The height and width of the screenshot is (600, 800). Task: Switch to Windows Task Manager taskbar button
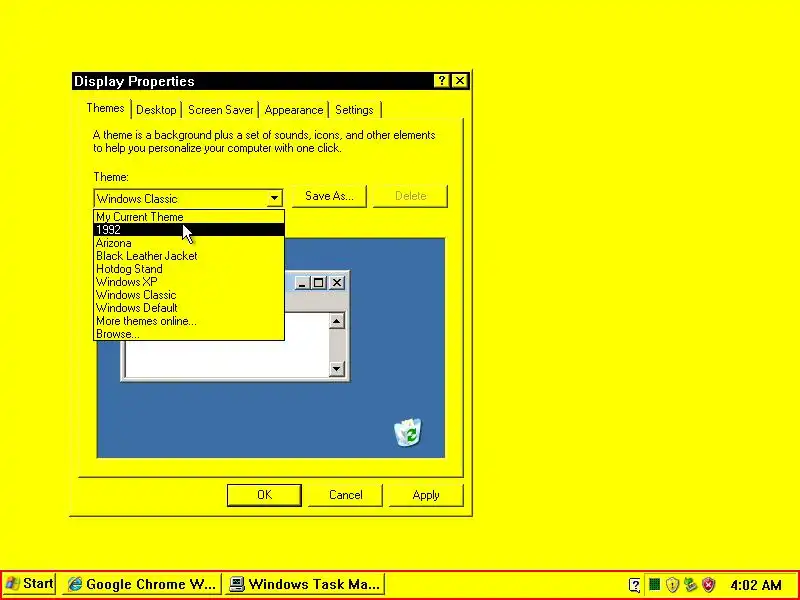click(x=305, y=584)
